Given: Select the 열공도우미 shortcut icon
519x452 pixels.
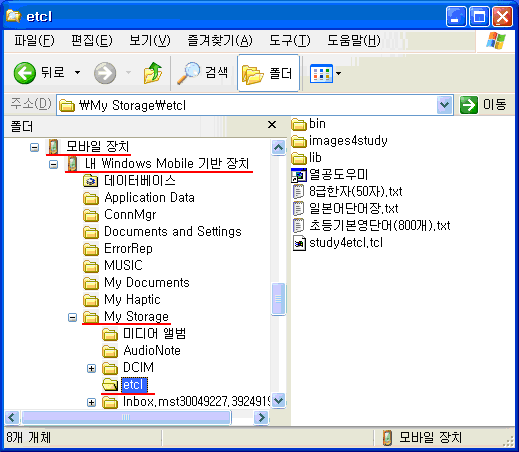Looking at the screenshot, I should pos(299,175).
